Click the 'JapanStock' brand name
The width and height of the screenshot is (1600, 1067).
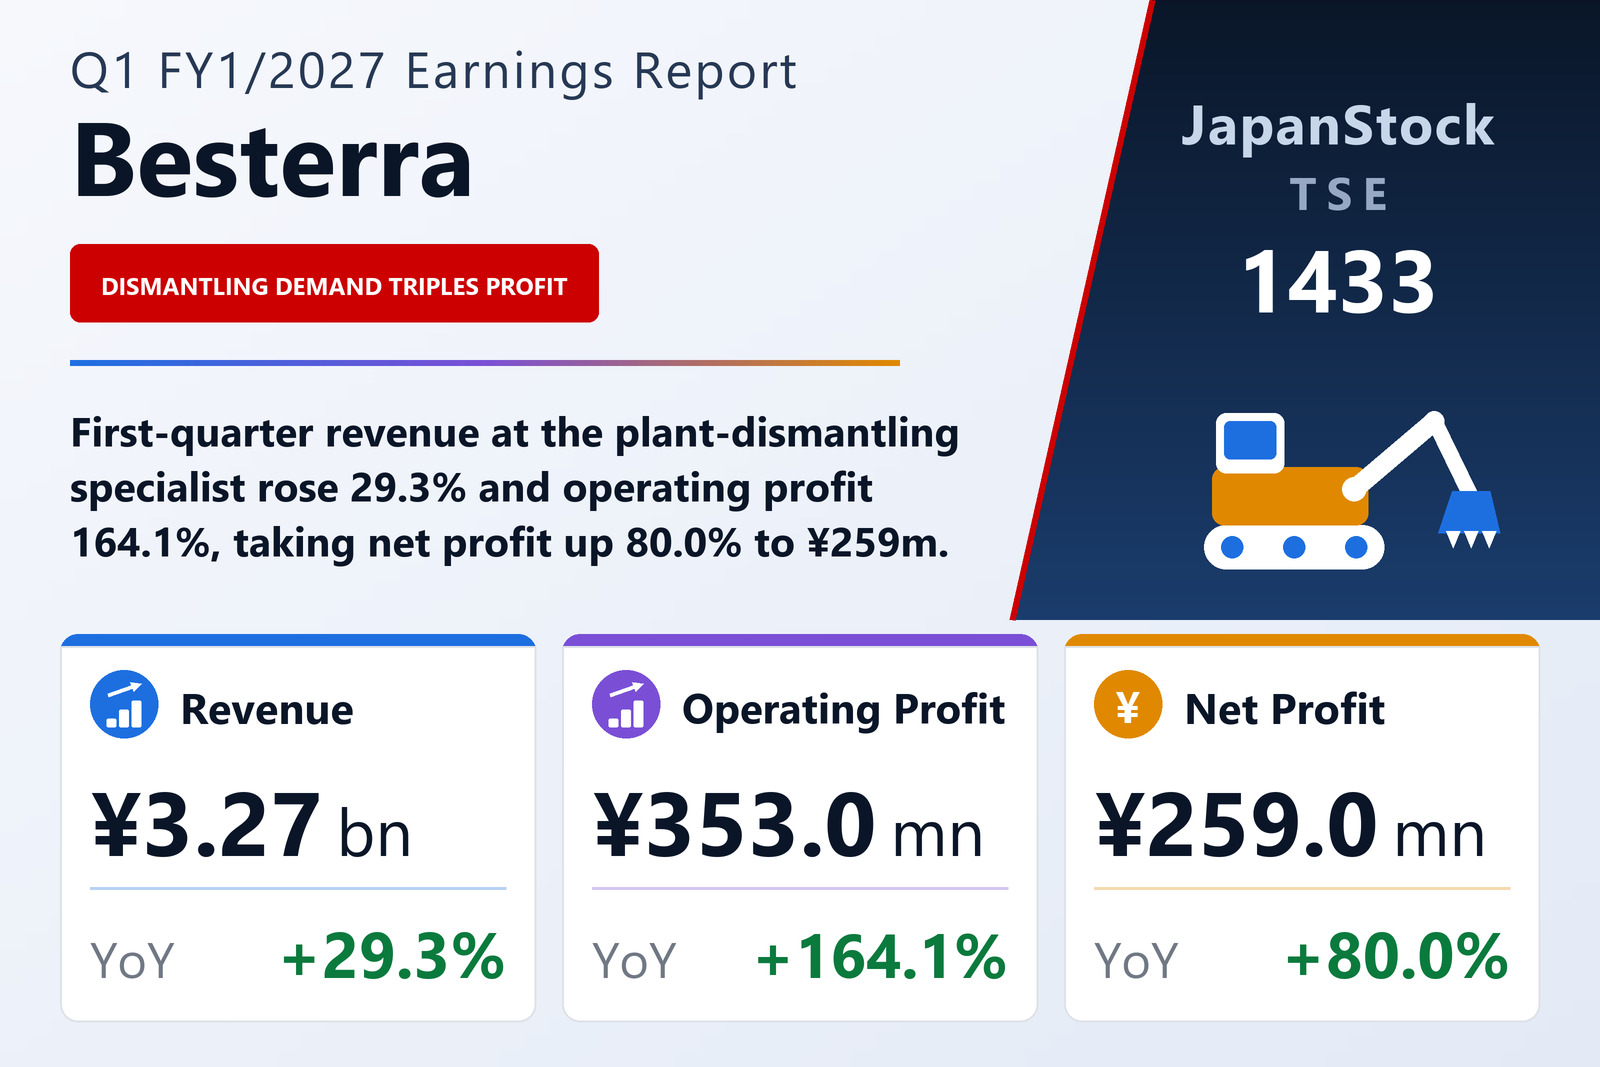pyautogui.click(x=1338, y=128)
